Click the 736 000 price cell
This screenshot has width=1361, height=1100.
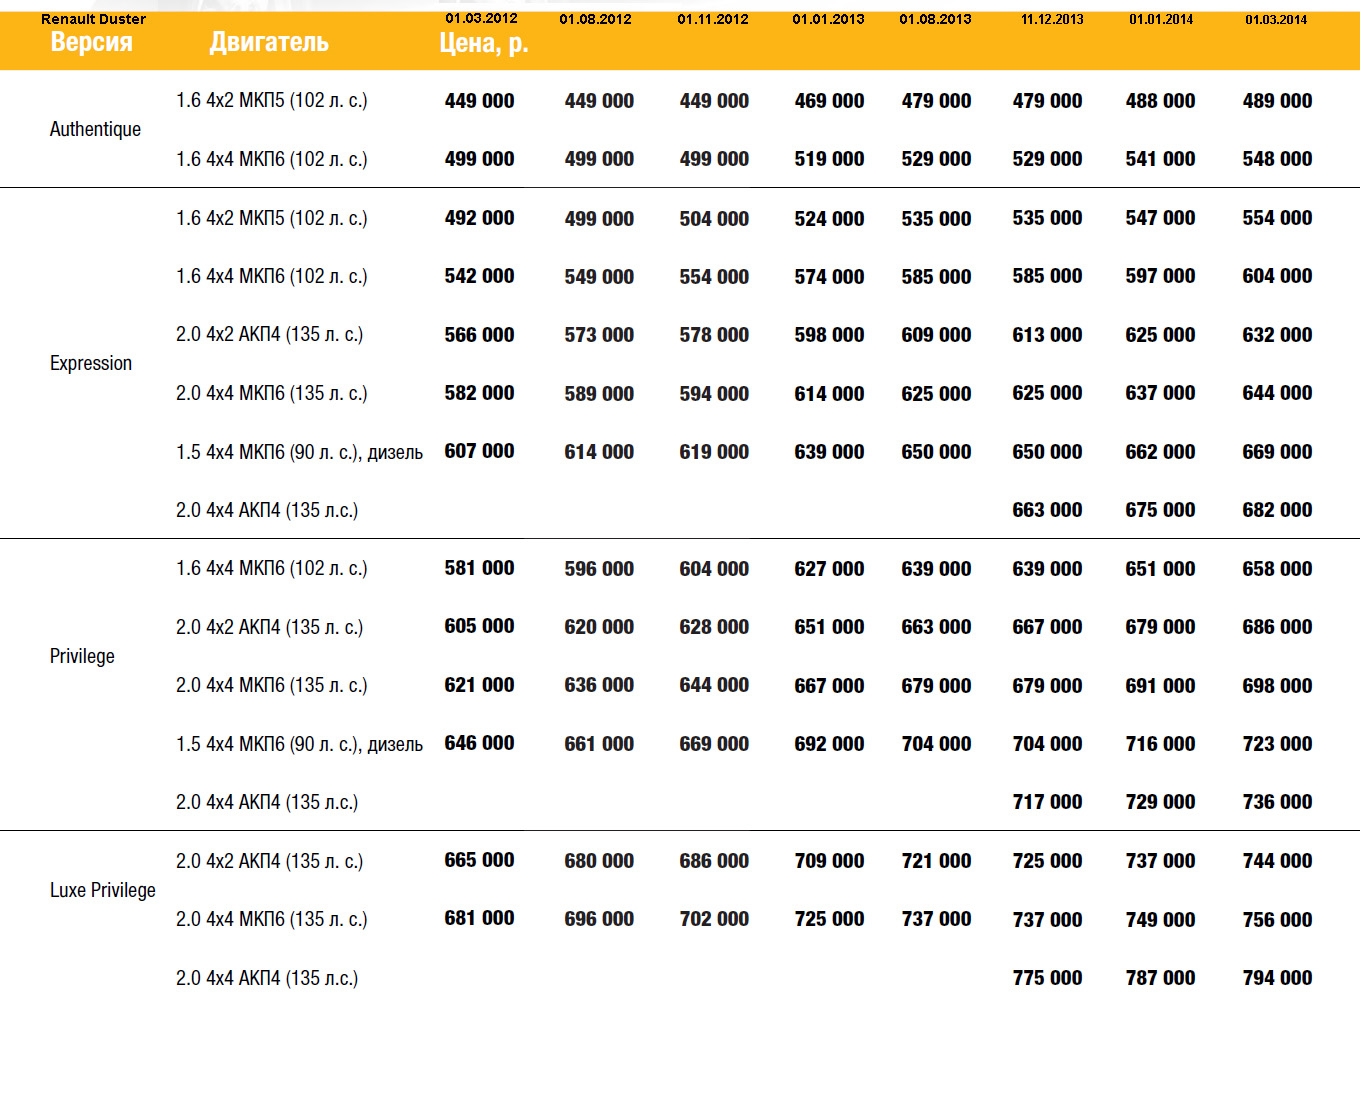1277,802
